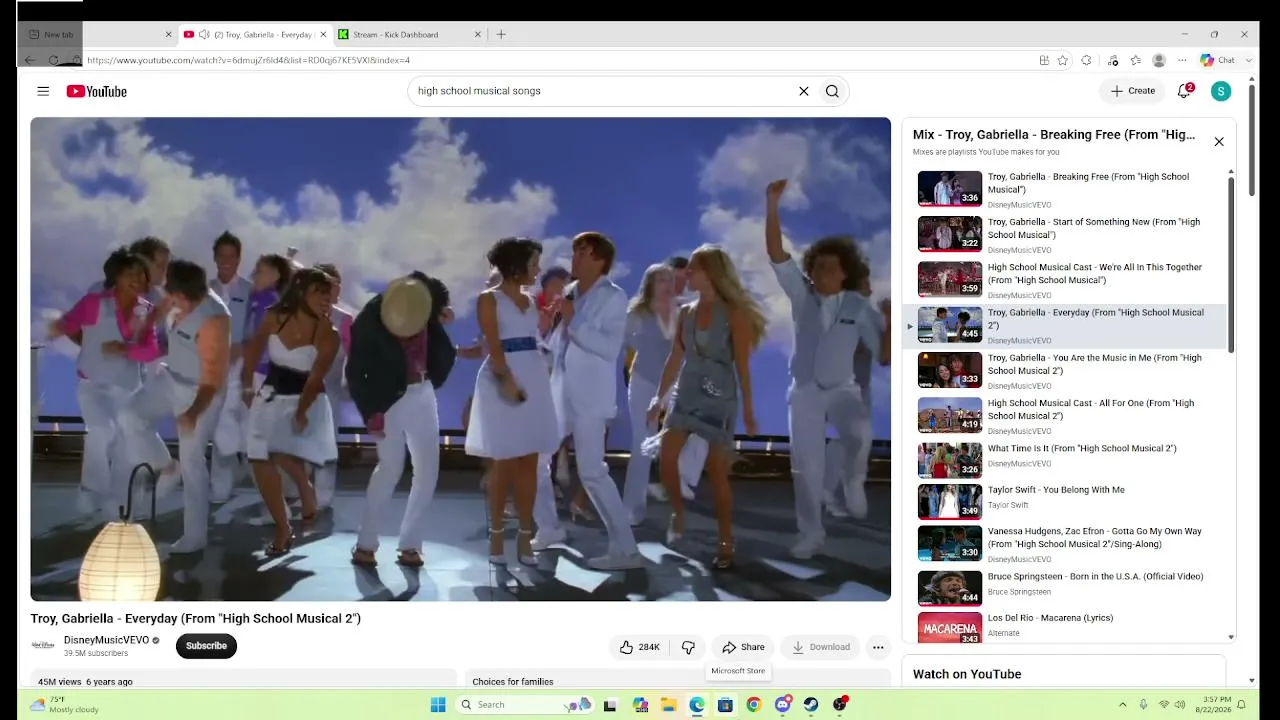Play Gotta Go My Own Way thumbnail
Image resolution: width=1280 pixels, height=720 pixels.
[x=950, y=543]
